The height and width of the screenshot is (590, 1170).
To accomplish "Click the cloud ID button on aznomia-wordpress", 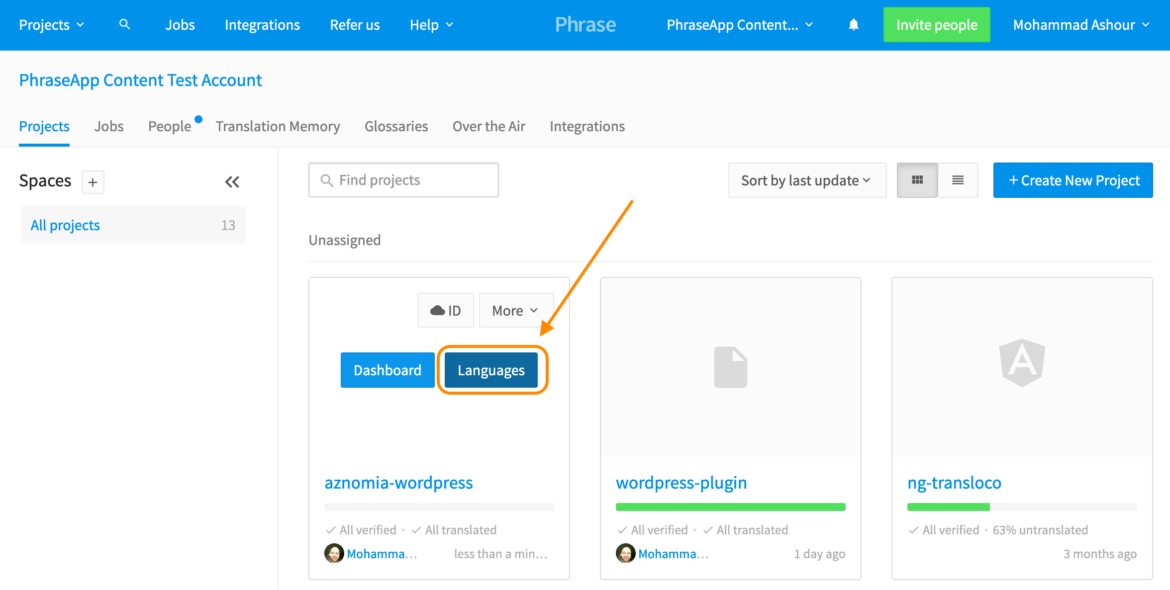I will click(445, 311).
